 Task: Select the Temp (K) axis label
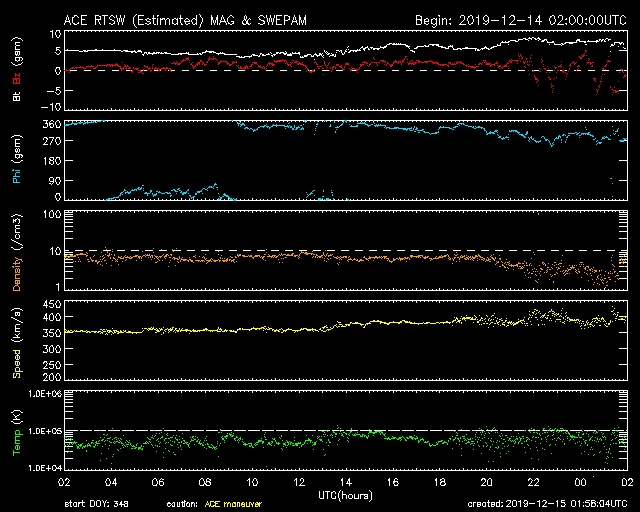pyautogui.click(x=17, y=433)
